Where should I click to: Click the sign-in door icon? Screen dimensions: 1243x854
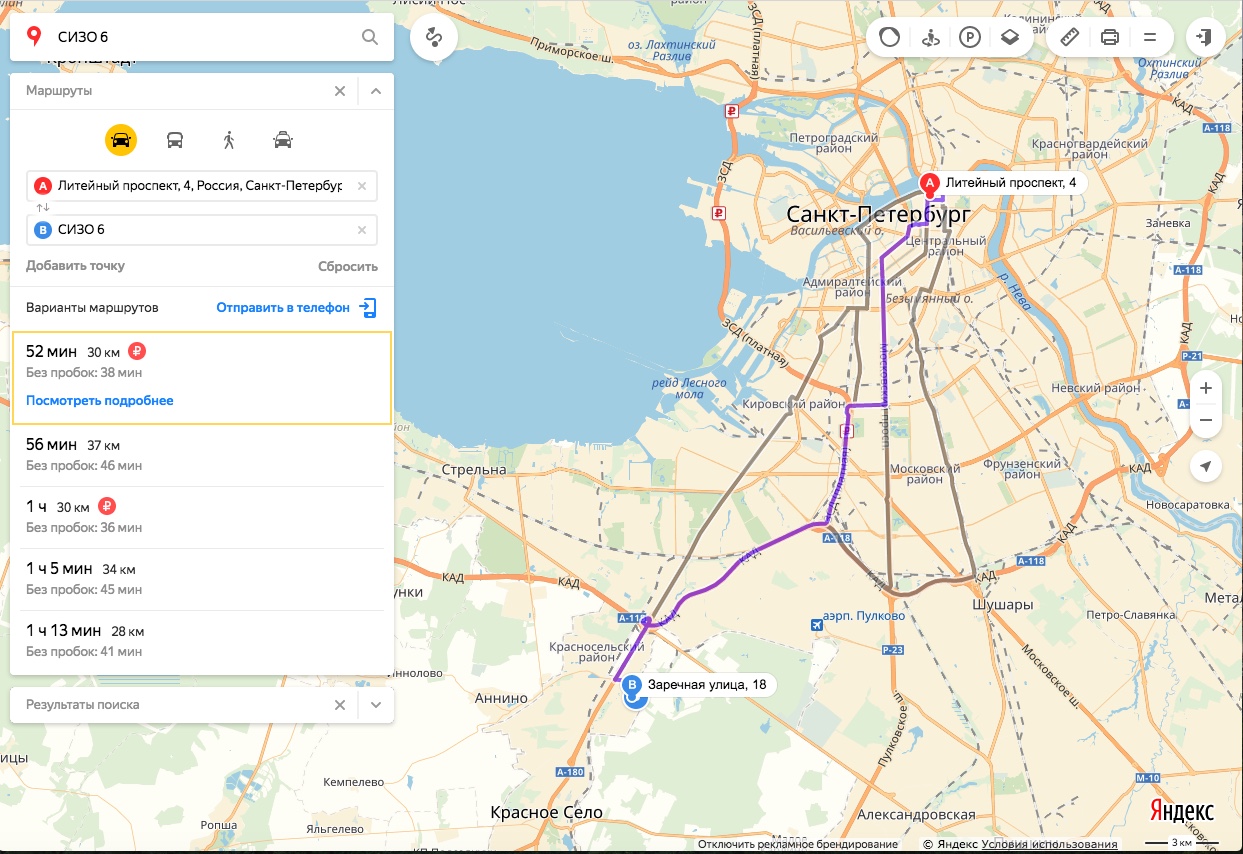coord(1205,38)
